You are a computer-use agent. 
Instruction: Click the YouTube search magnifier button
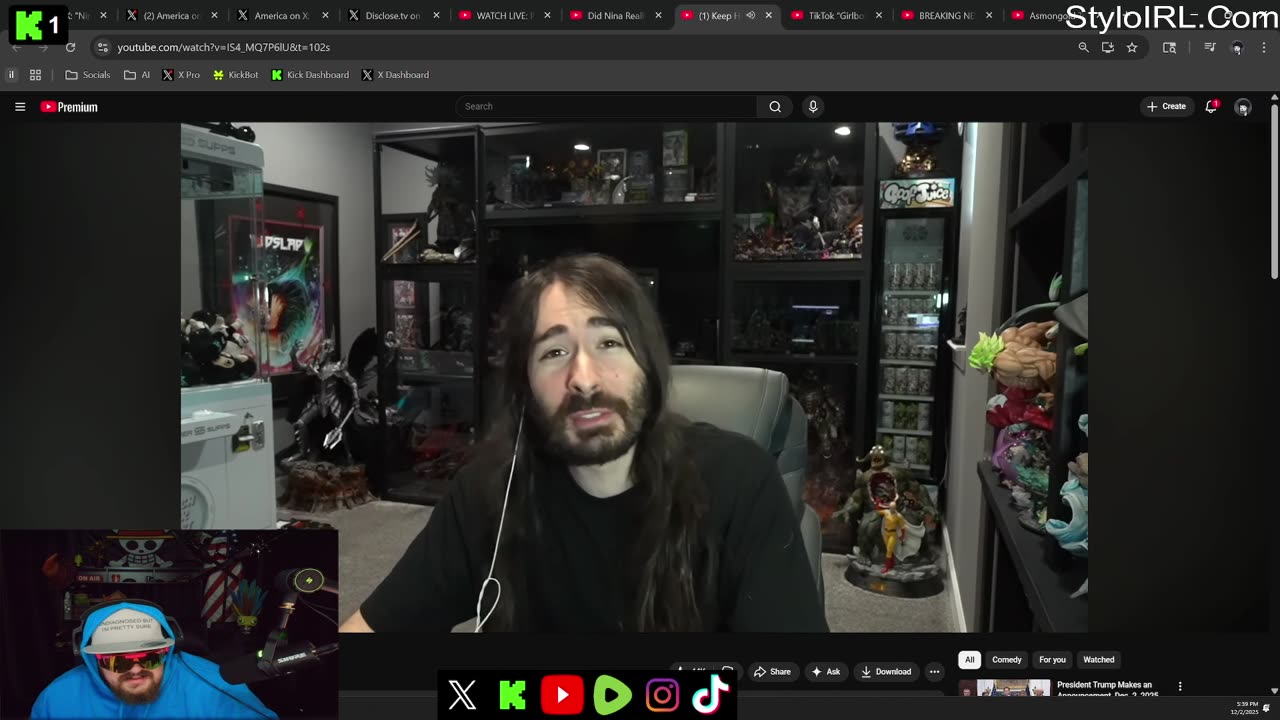click(x=775, y=106)
